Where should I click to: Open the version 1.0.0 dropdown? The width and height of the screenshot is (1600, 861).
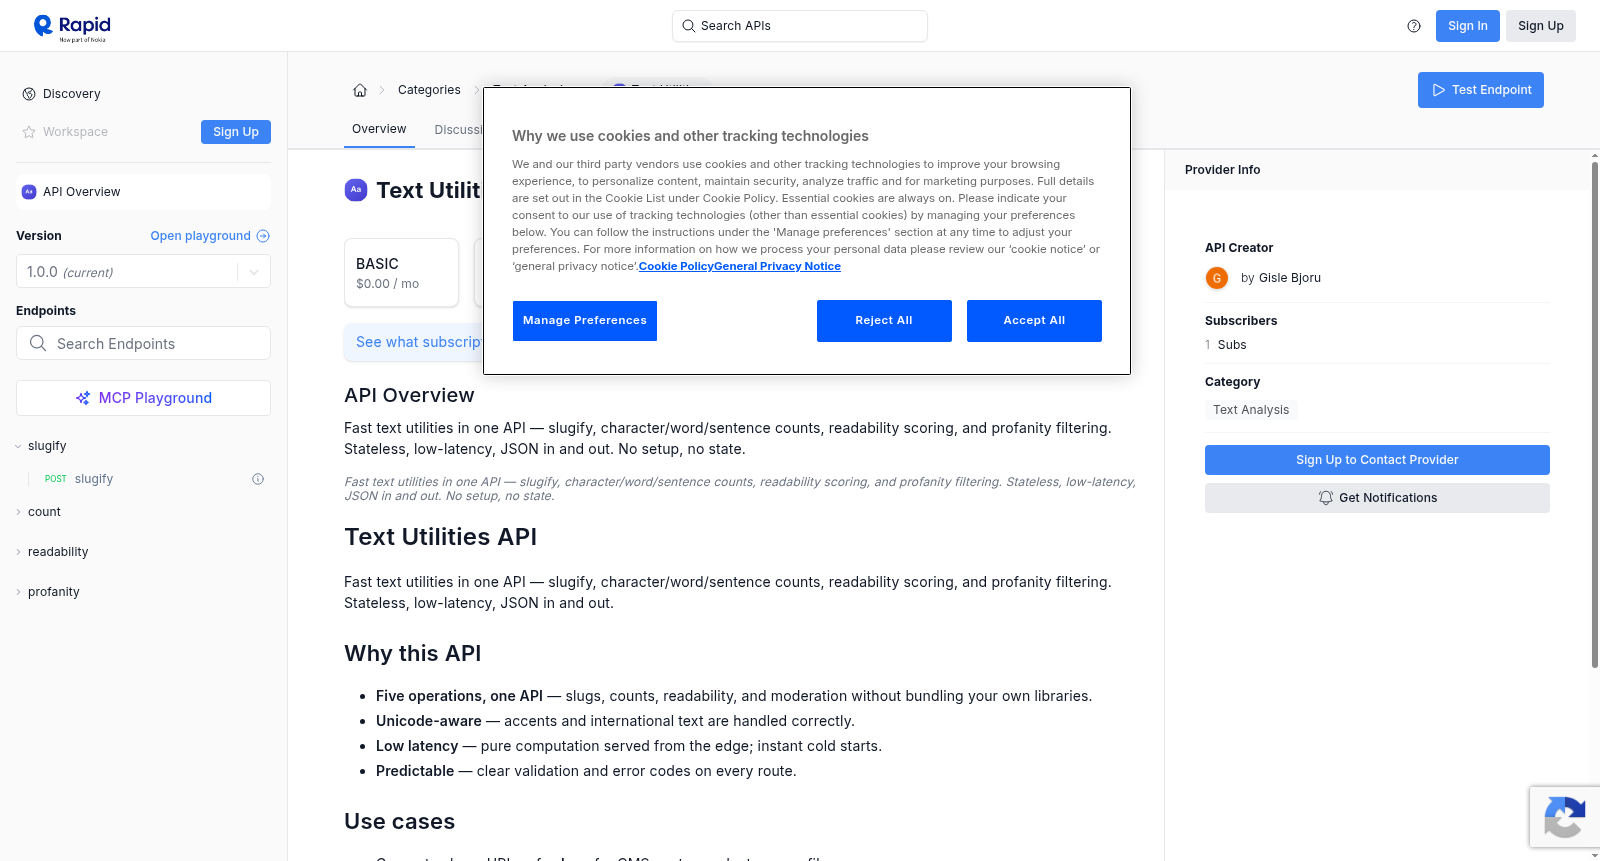tap(143, 271)
